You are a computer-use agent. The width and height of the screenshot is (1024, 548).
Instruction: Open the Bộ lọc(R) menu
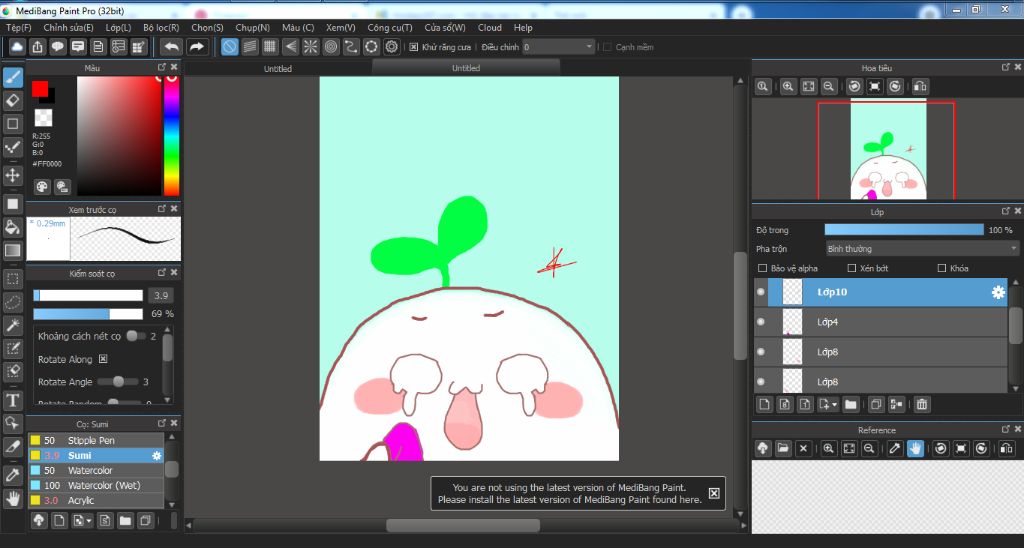point(161,28)
